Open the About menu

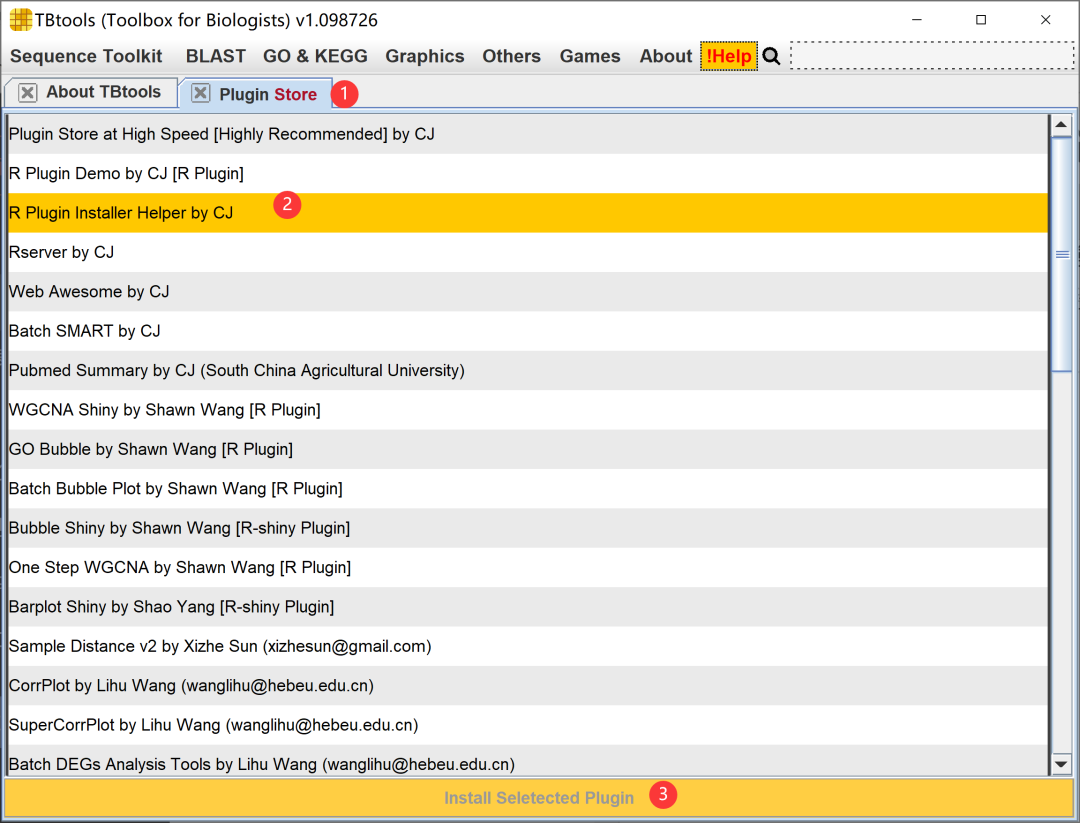666,56
